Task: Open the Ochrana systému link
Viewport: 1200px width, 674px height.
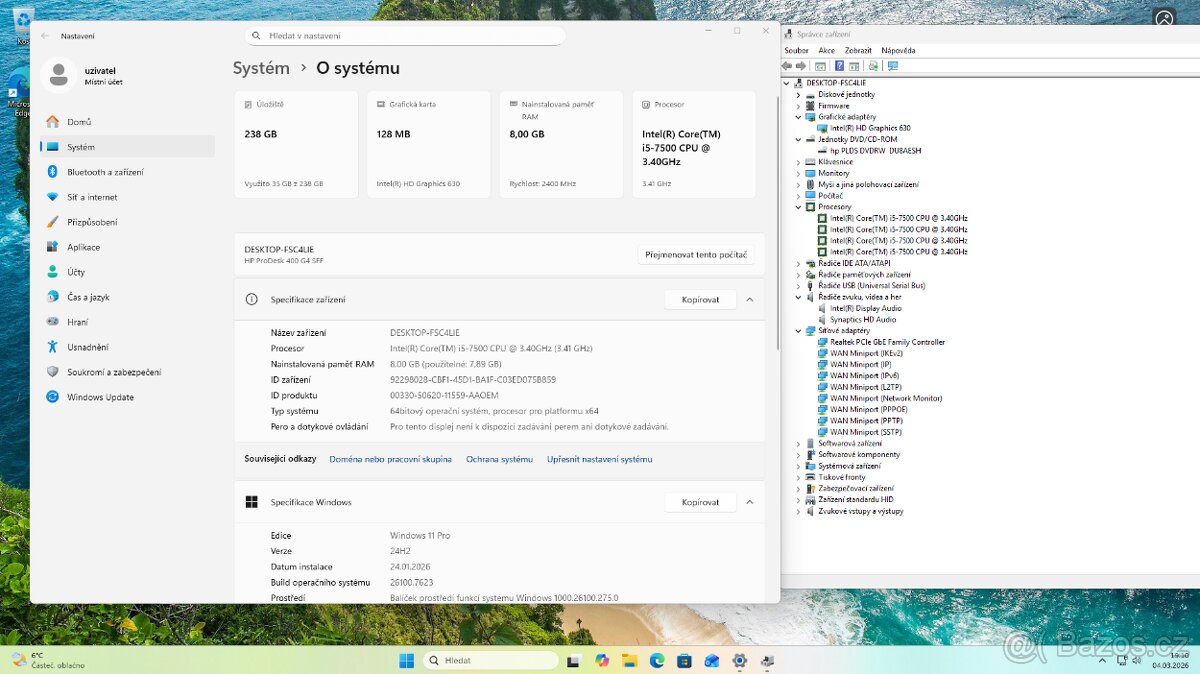Action: pos(499,459)
